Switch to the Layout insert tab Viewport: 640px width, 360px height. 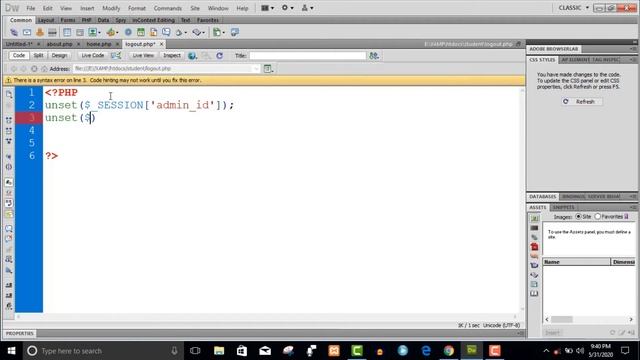(46, 20)
